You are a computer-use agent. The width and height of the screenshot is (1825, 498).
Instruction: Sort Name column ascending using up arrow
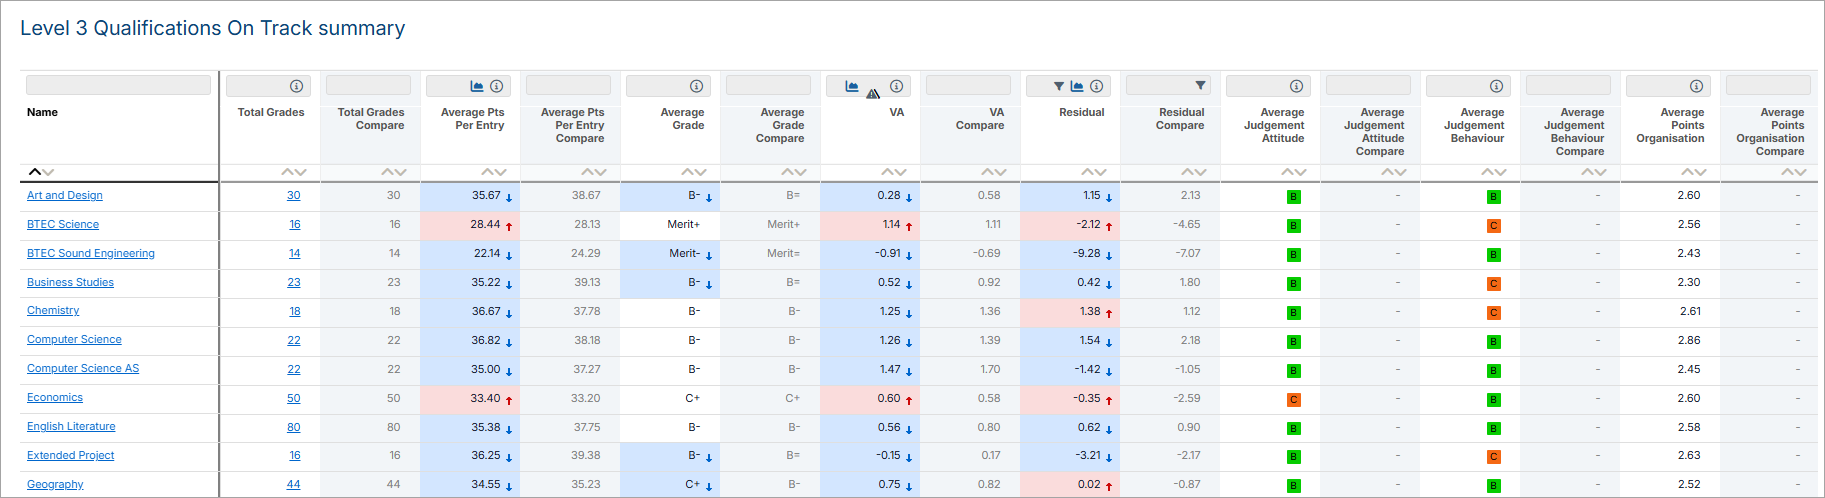click(x=35, y=172)
